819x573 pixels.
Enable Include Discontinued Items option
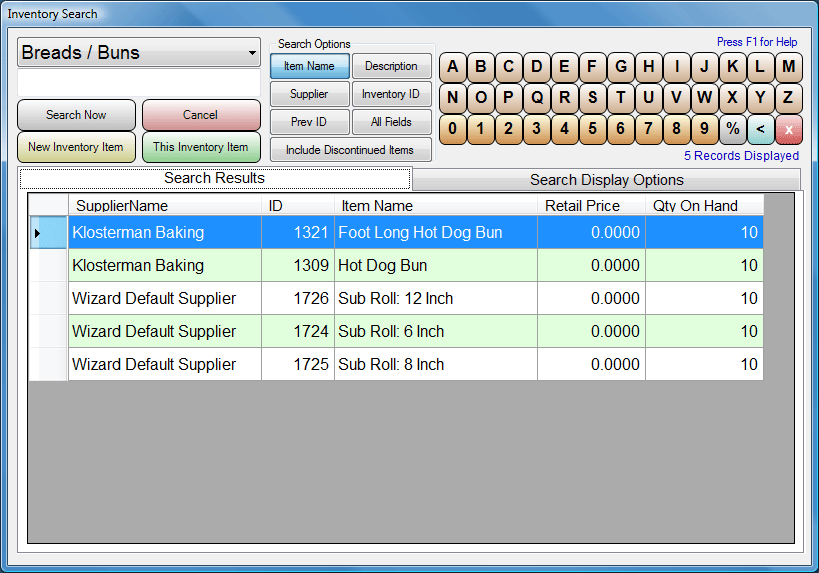point(350,150)
